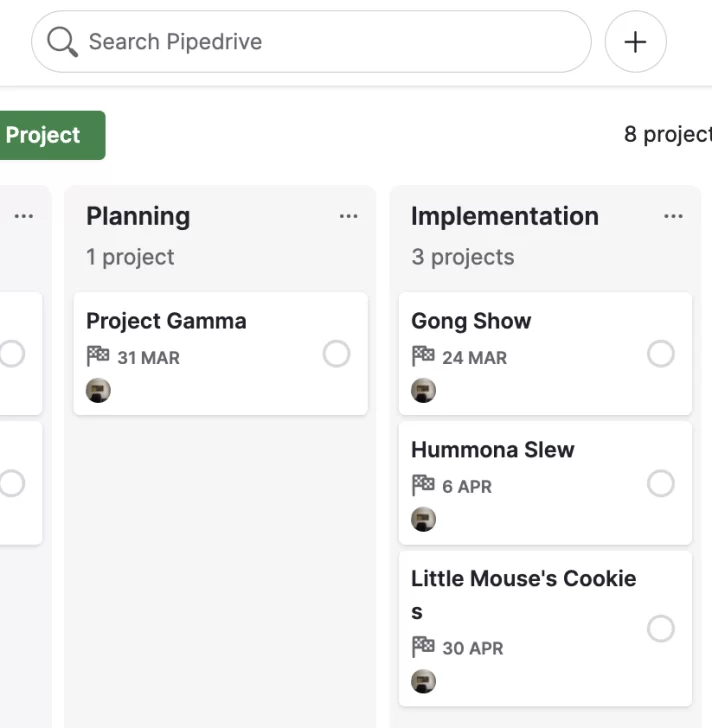Image resolution: width=712 pixels, height=728 pixels.
Task: Click the flag icon on Hummona Slew
Action: 423,486
